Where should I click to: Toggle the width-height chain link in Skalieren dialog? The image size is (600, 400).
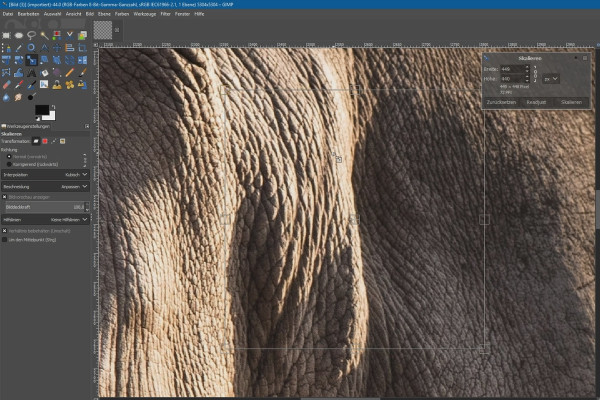(535, 74)
